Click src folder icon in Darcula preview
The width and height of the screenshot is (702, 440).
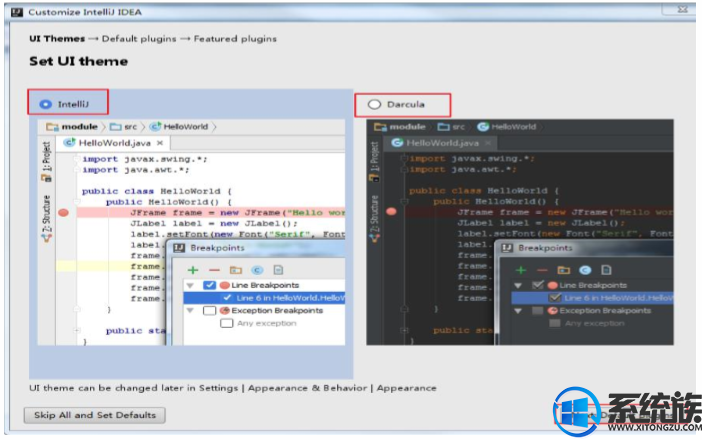coord(443,127)
